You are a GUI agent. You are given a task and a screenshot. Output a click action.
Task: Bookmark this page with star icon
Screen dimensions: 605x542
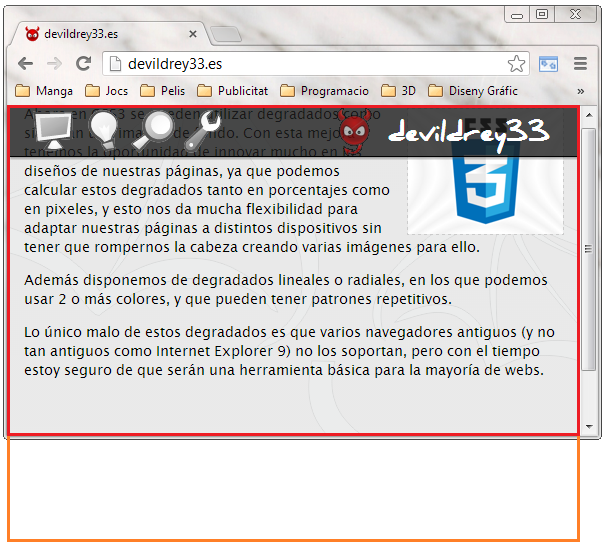pyautogui.click(x=516, y=64)
